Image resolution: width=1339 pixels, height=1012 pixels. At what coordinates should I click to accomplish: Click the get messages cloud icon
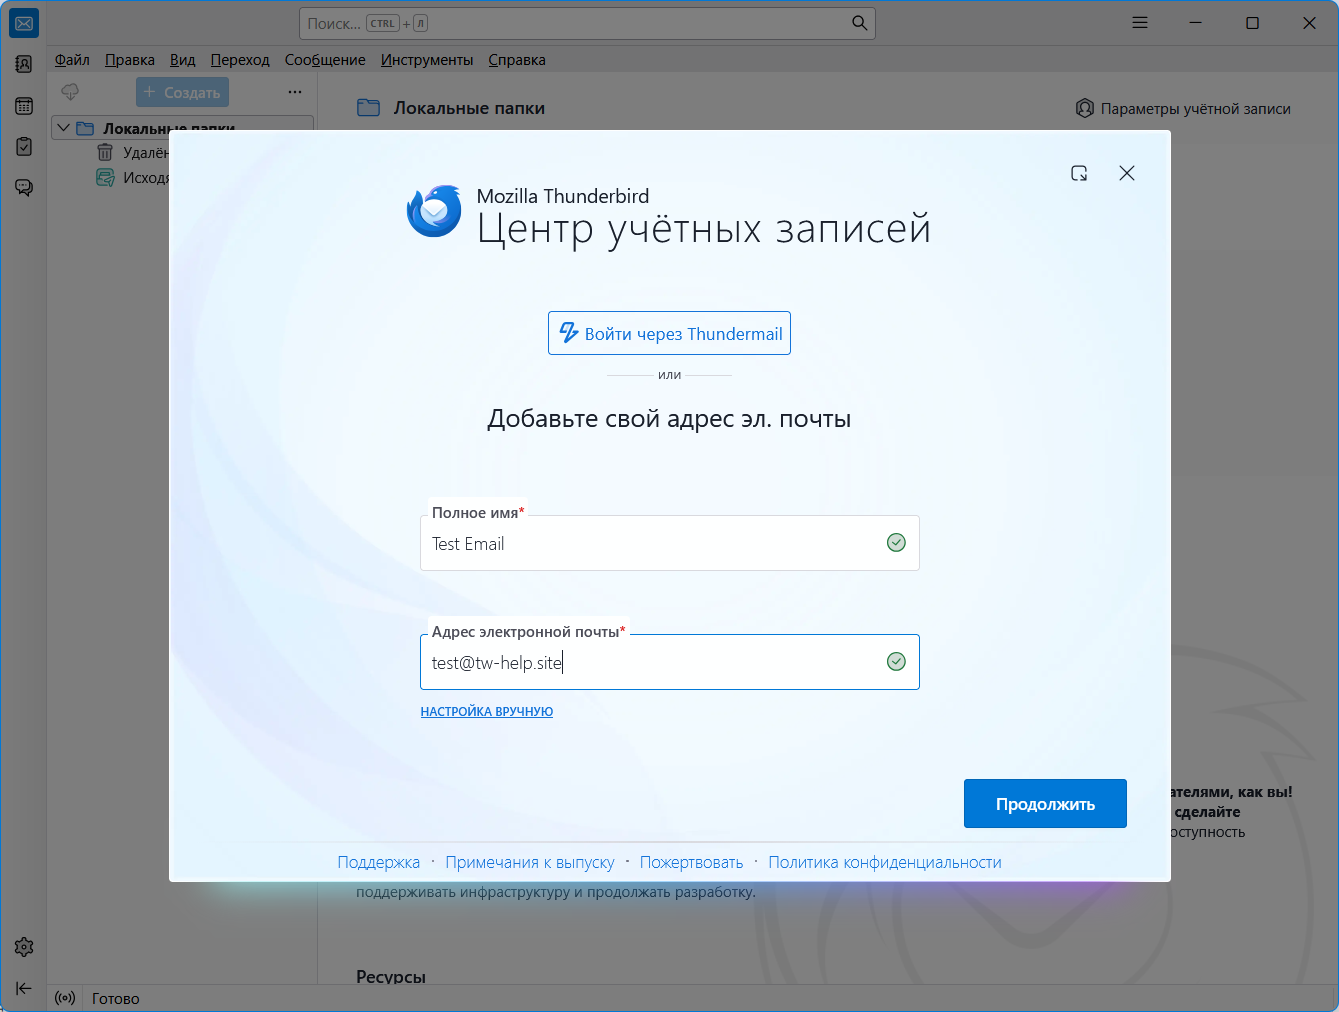[x=70, y=92]
